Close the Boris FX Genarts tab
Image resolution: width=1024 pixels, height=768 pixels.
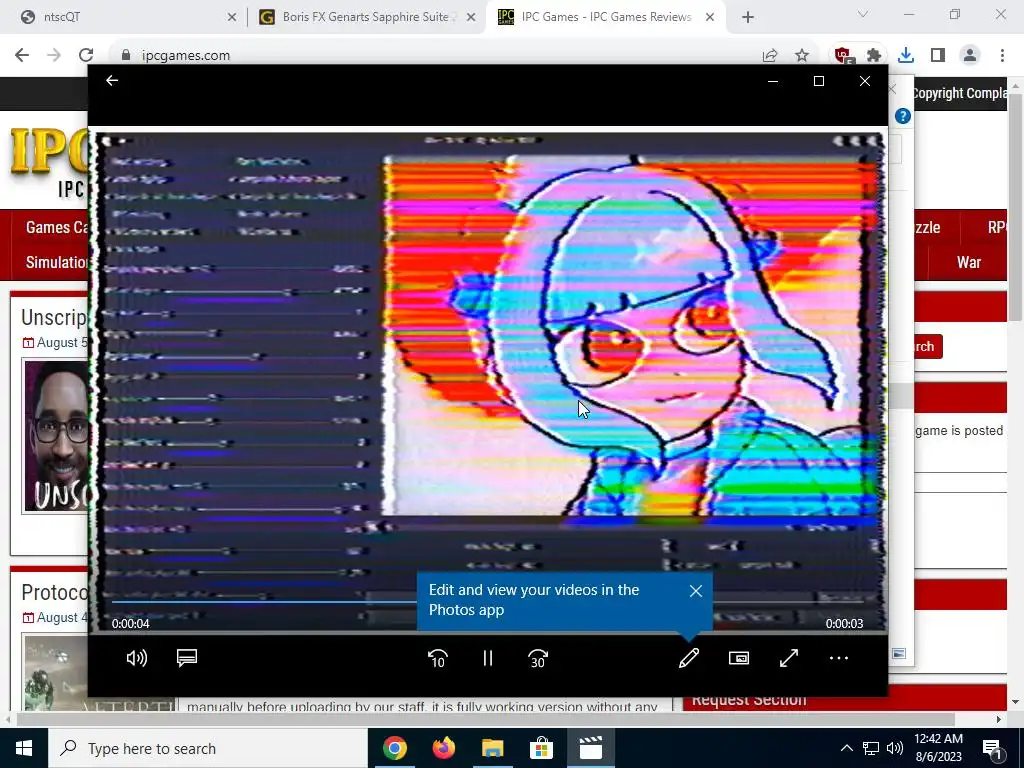pos(471,18)
